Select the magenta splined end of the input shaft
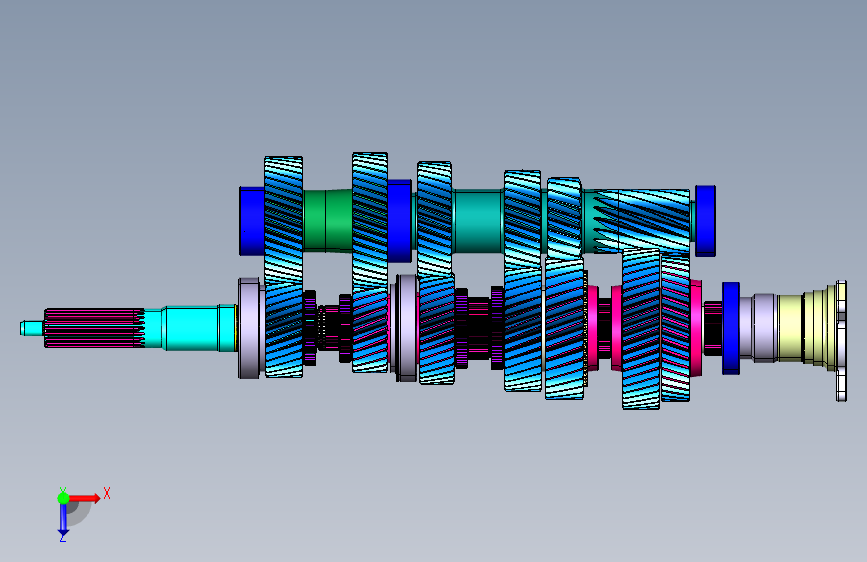 coord(94,328)
